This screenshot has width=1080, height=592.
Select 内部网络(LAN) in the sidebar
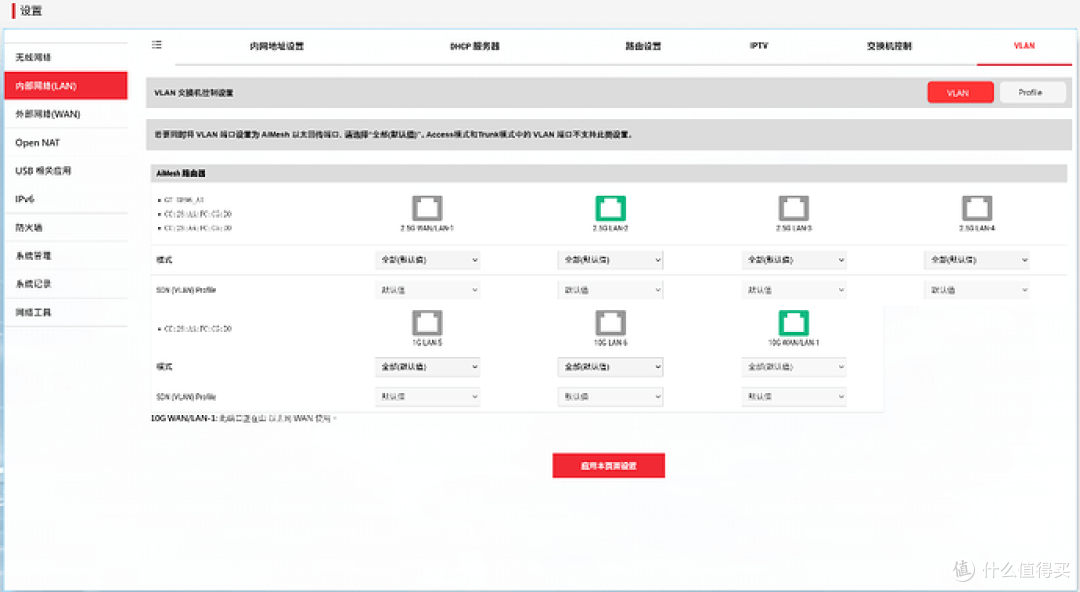click(x=66, y=85)
